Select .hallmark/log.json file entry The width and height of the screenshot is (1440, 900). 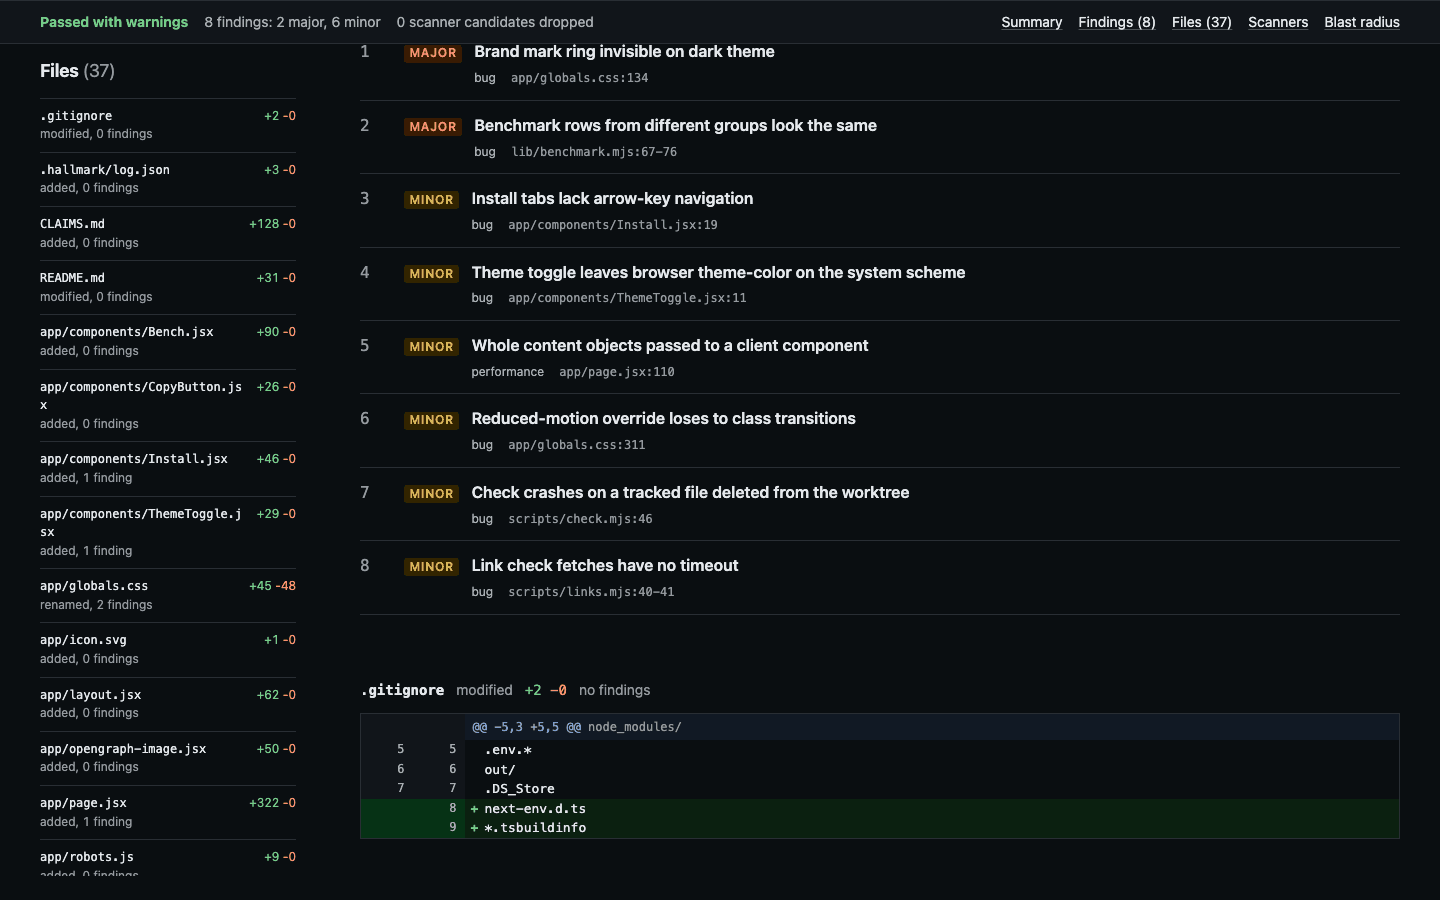click(x=168, y=179)
